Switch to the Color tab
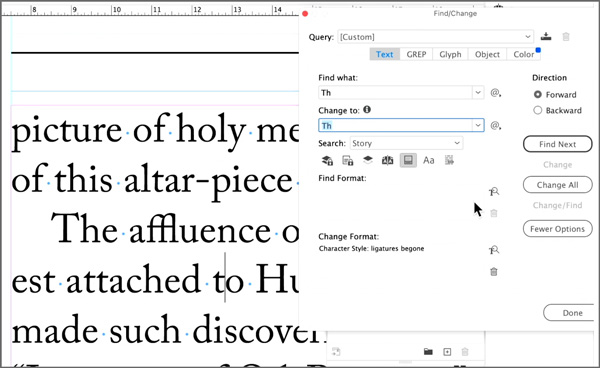600x368 pixels. point(523,54)
